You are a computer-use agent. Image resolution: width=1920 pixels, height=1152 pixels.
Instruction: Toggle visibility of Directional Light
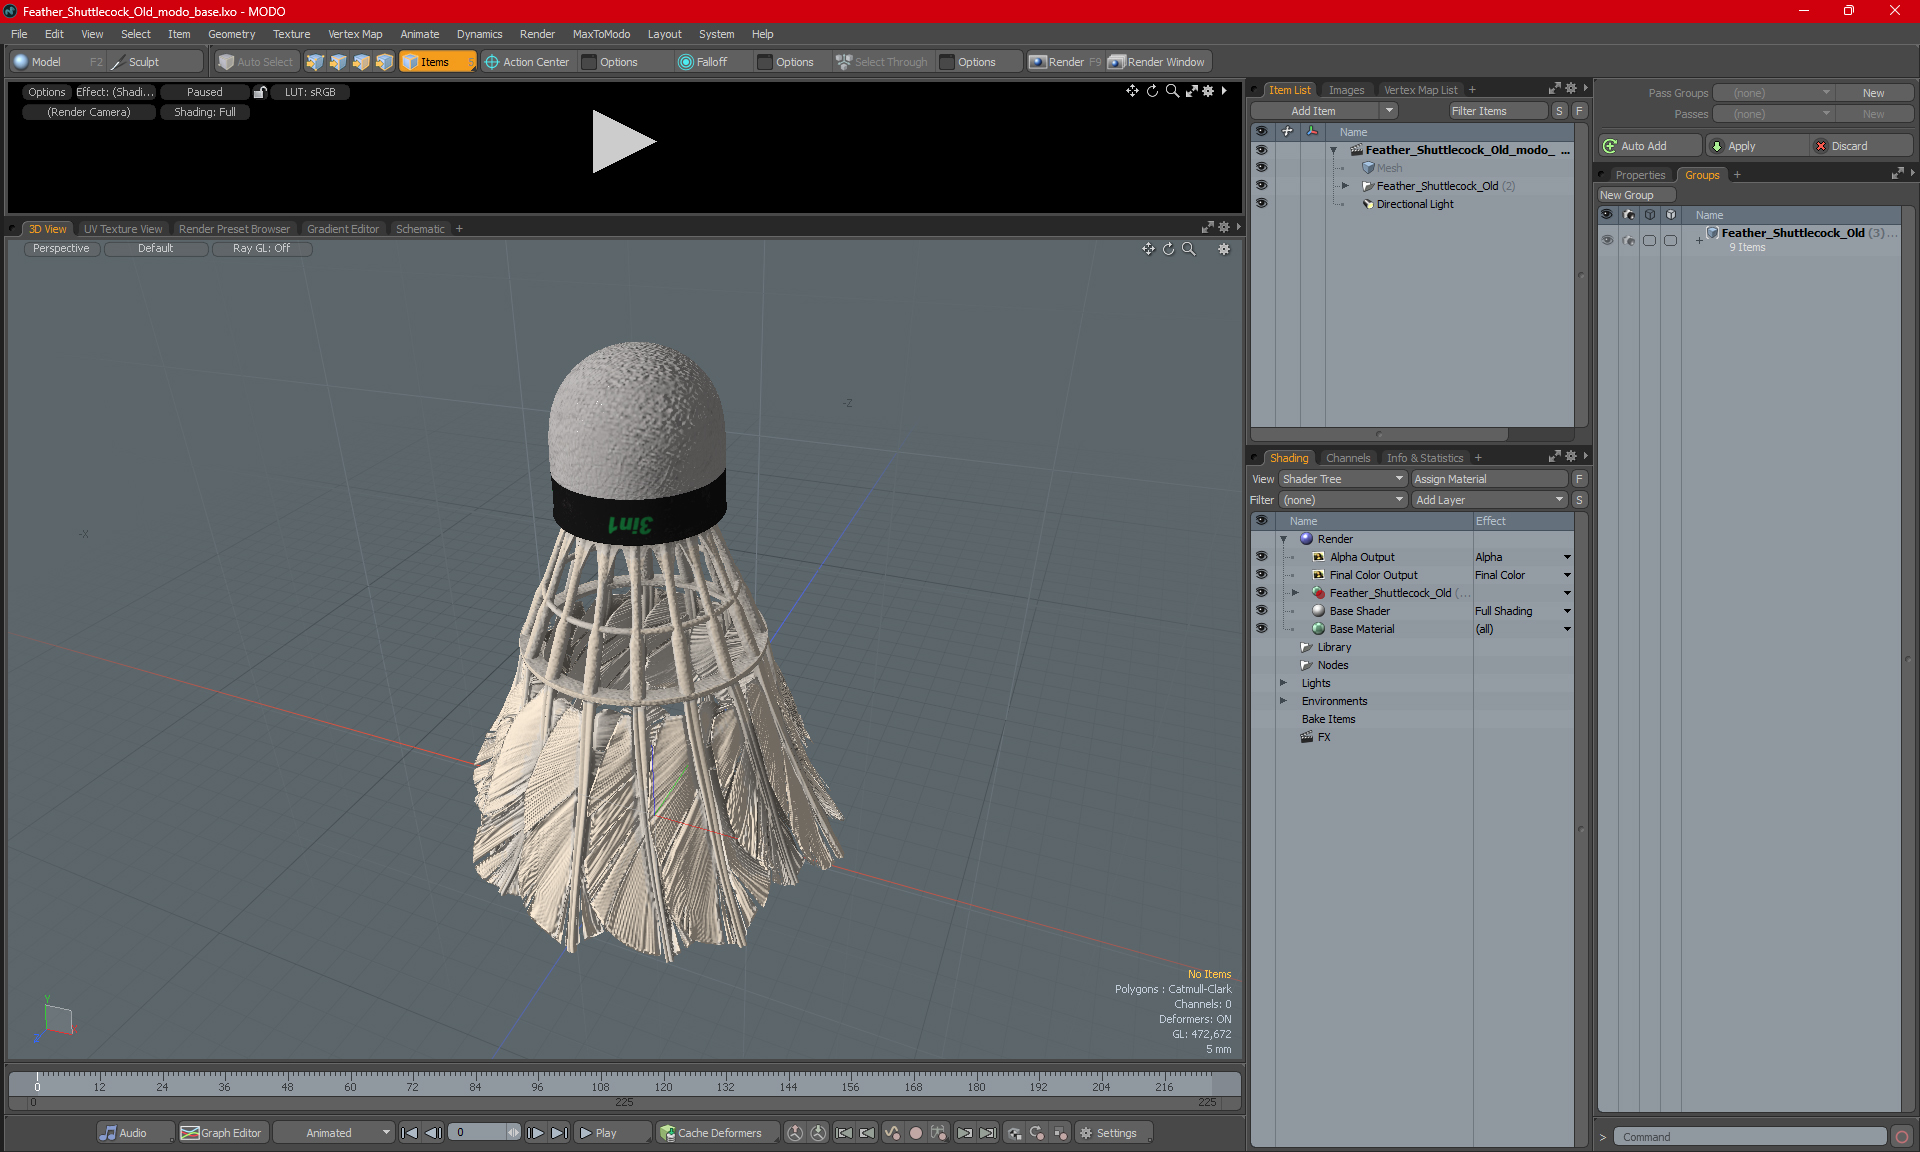click(1262, 204)
